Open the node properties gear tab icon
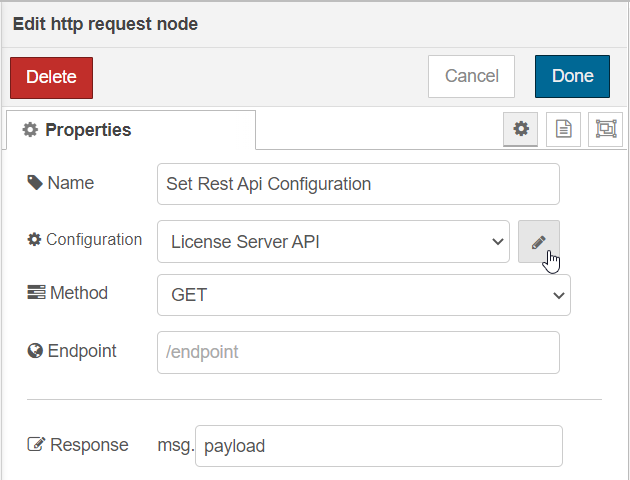 click(521, 129)
